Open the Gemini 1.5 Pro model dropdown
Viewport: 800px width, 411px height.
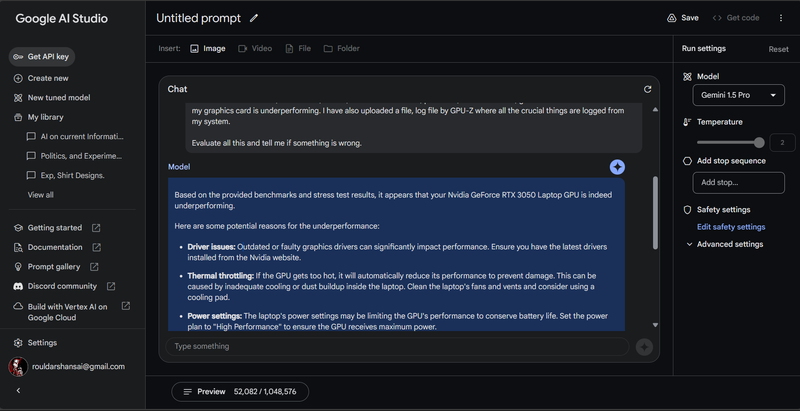point(738,95)
